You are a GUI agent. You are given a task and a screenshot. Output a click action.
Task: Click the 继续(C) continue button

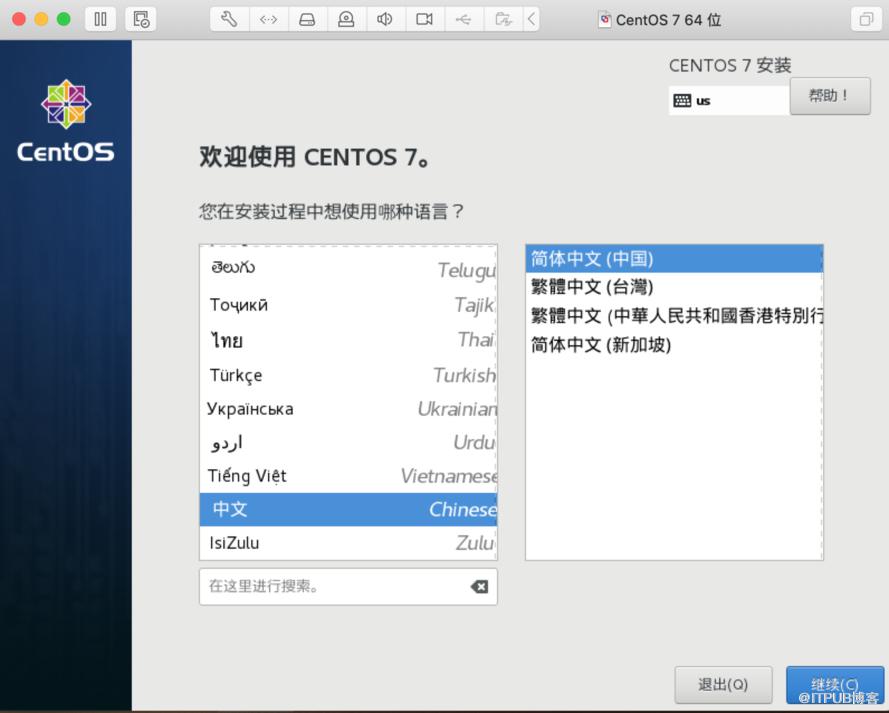835,685
